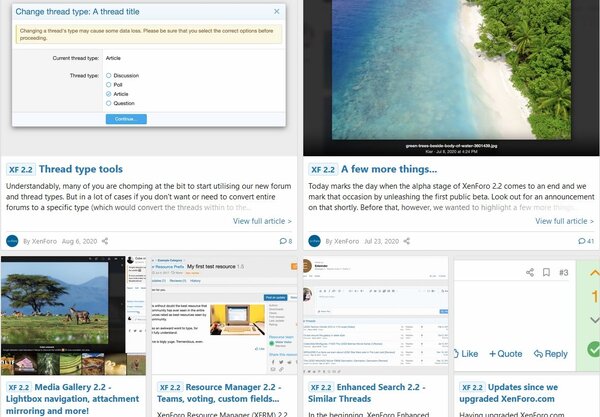The width and height of the screenshot is (600, 417).
Task: Click XenForo avatar on A few more things post
Action: coord(315,241)
